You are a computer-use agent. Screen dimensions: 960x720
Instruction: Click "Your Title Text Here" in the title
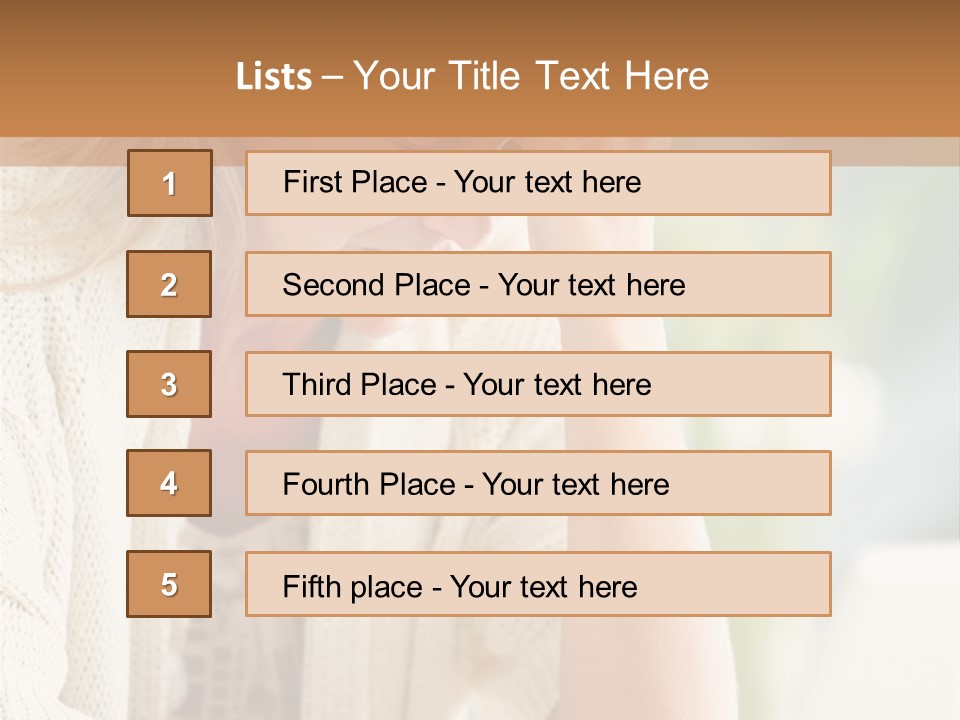point(531,77)
